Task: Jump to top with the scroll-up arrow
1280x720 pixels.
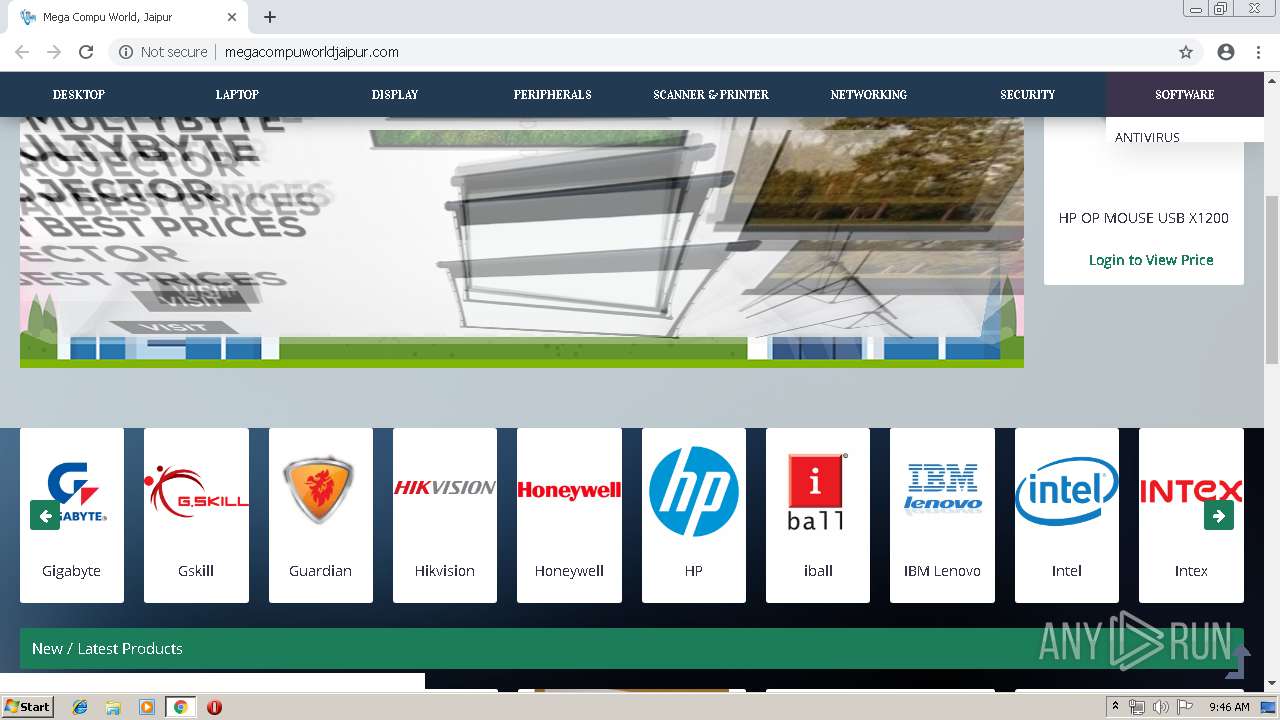Action: click(x=1239, y=661)
